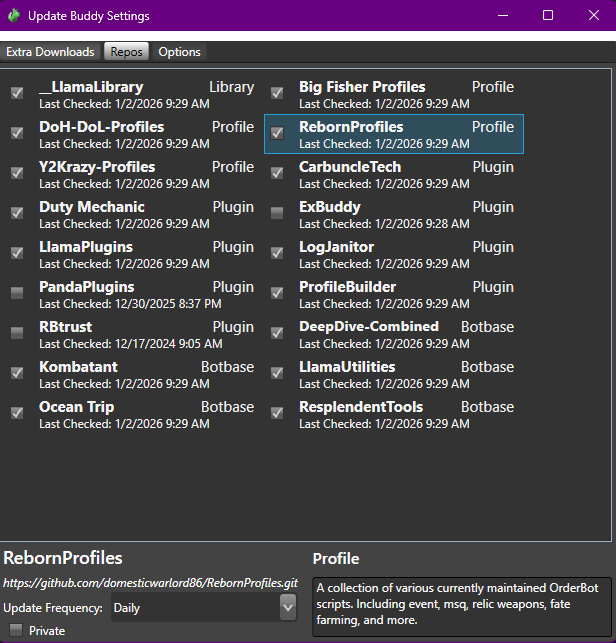Enable the PandaPlugins checkbox
This screenshot has height=643, width=616.
(x=17, y=293)
